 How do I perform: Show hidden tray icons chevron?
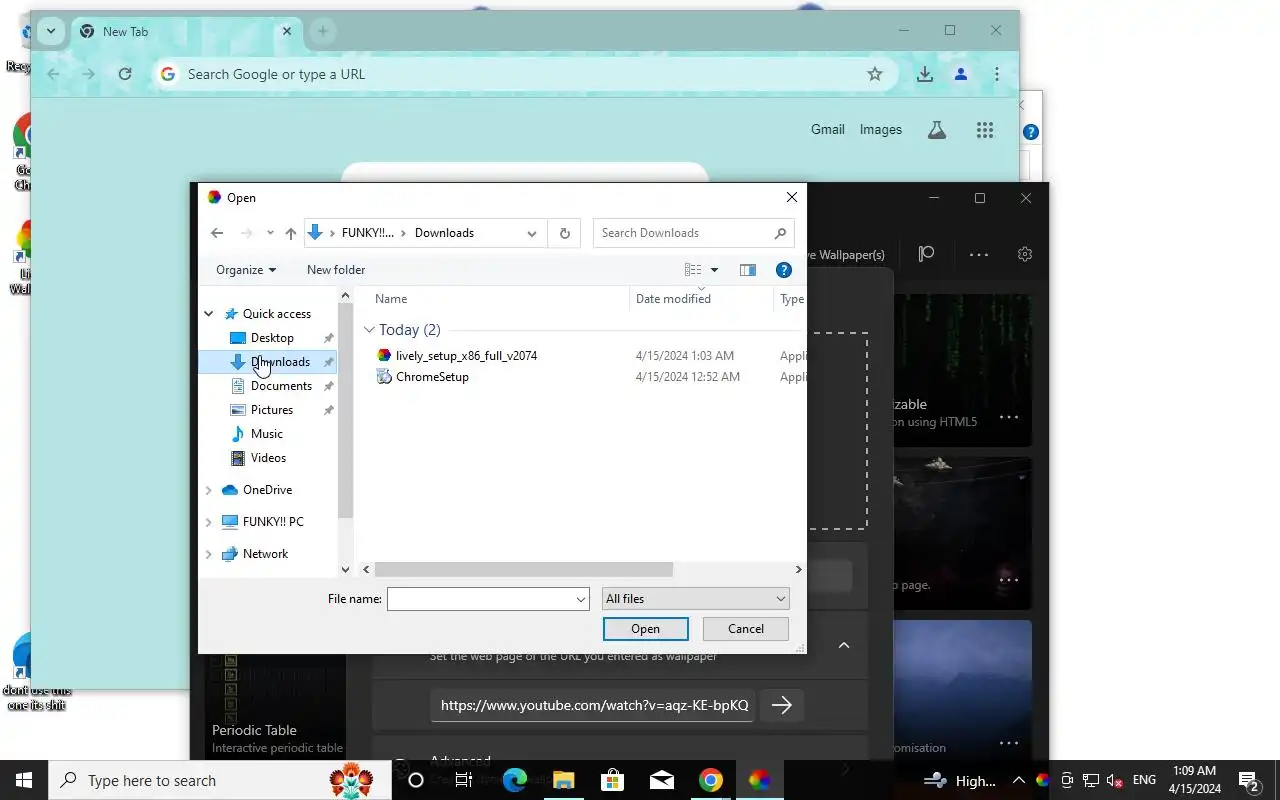1018,780
